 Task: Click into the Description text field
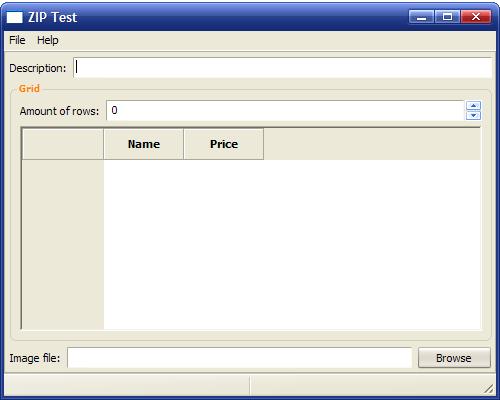coord(283,68)
